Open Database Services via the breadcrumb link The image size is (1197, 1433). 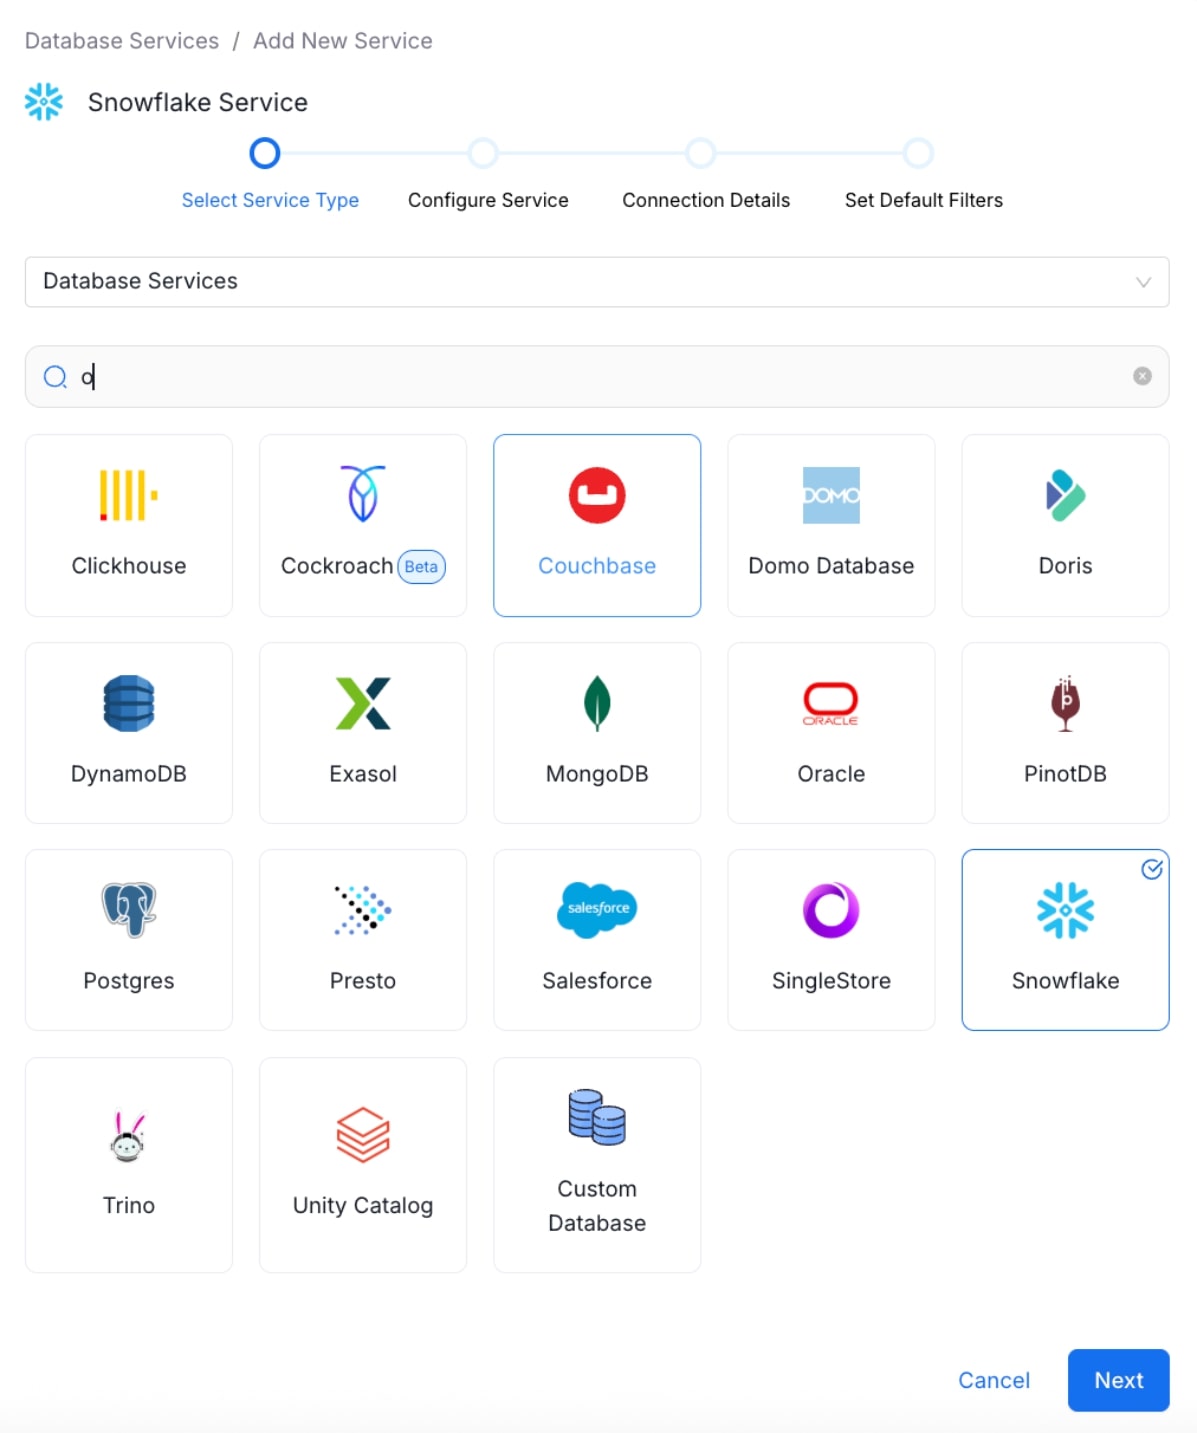pos(121,40)
